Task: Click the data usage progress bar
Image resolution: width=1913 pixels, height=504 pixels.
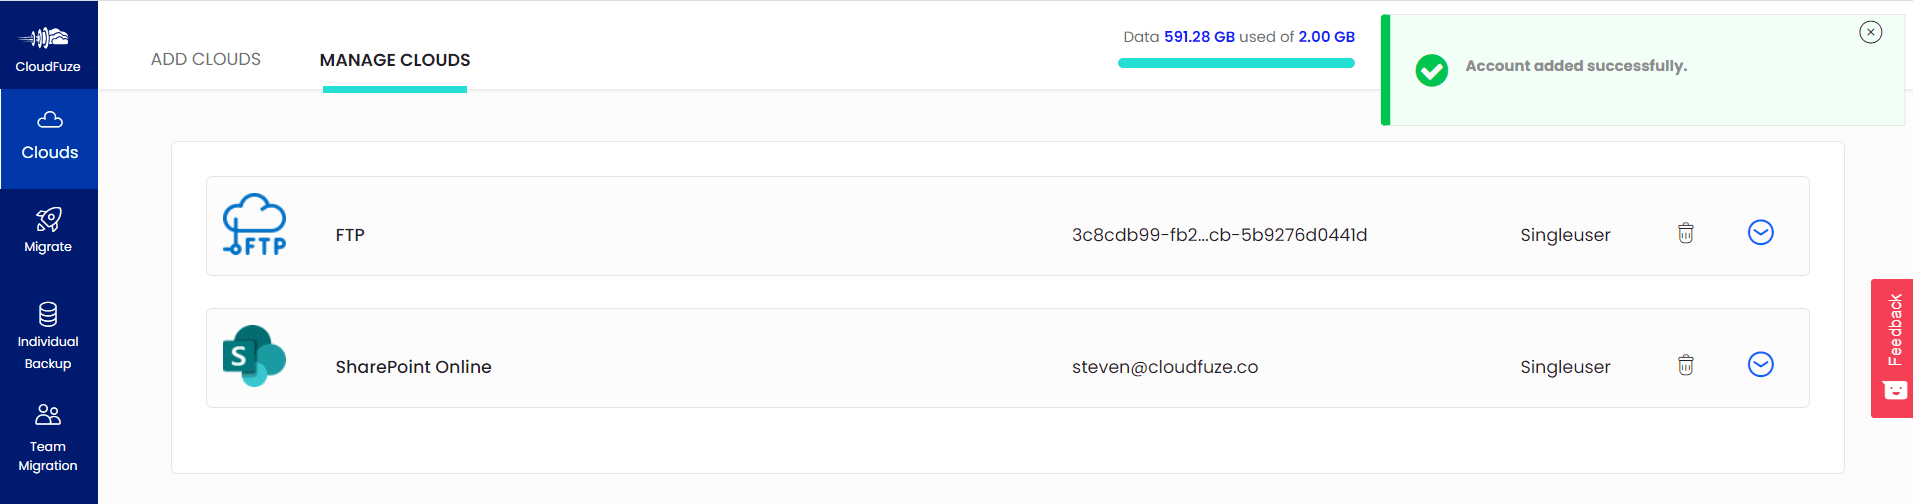Action: [1236, 63]
